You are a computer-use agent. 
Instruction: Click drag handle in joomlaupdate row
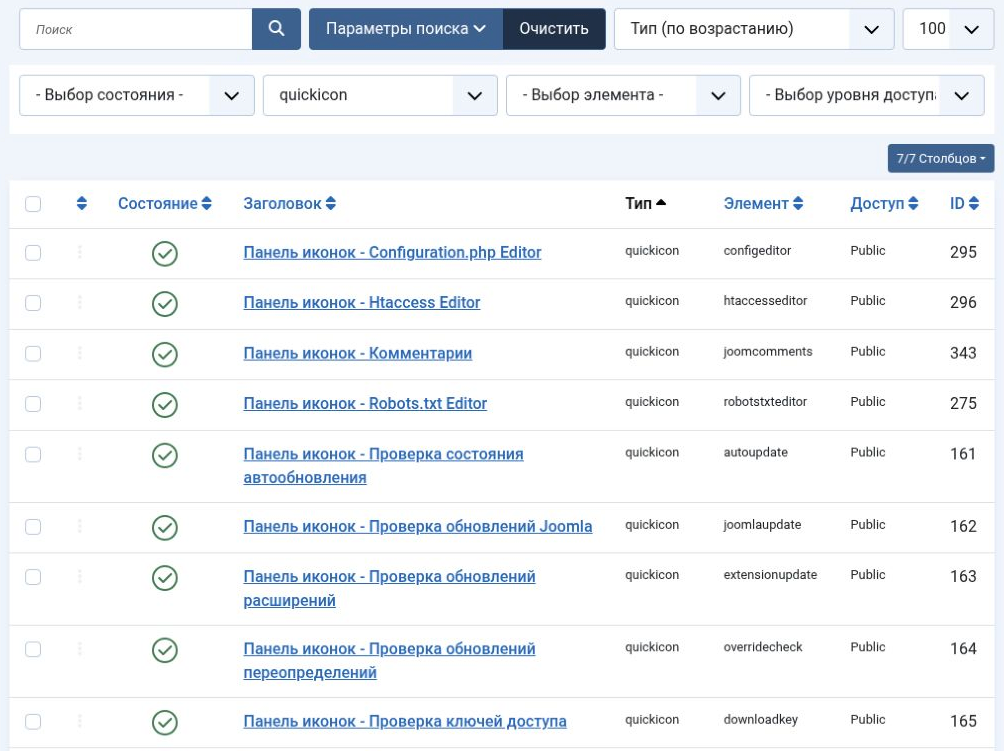80,526
